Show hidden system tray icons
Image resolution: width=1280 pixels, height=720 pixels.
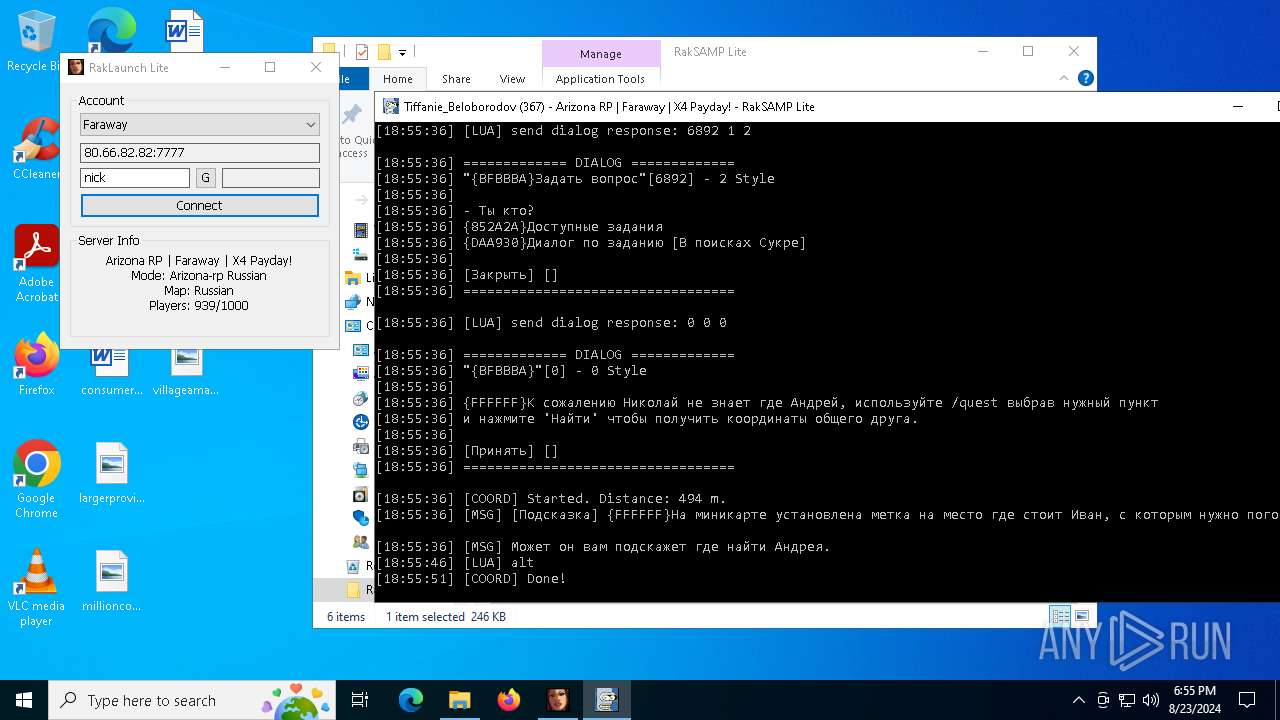(1078, 700)
